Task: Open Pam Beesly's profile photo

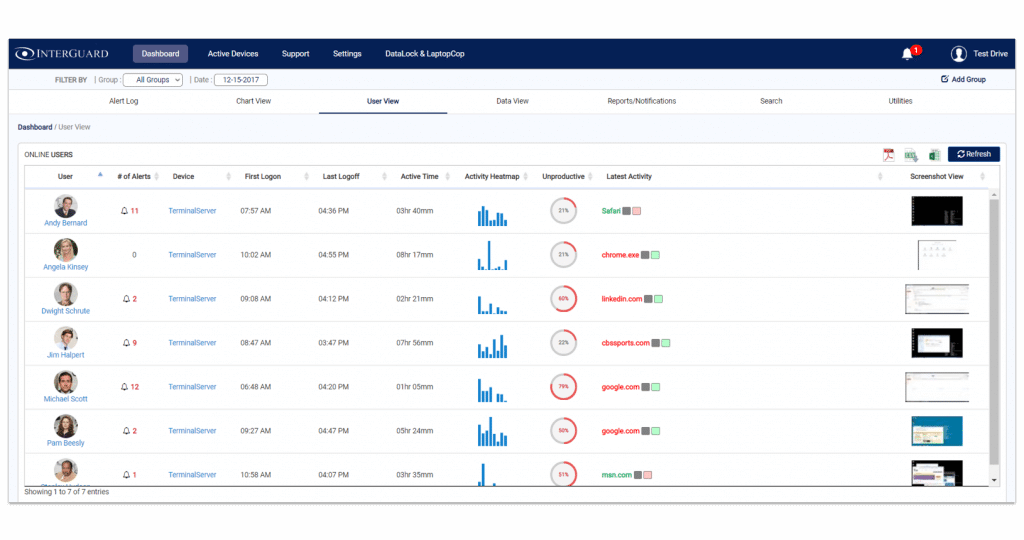Action: (65, 426)
